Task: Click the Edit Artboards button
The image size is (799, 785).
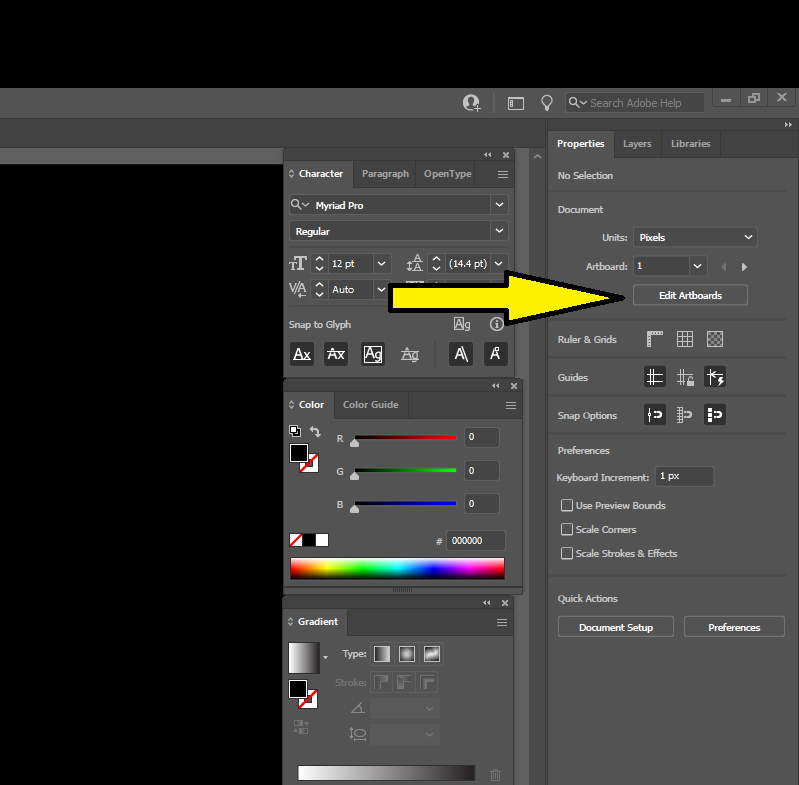Action: (690, 295)
